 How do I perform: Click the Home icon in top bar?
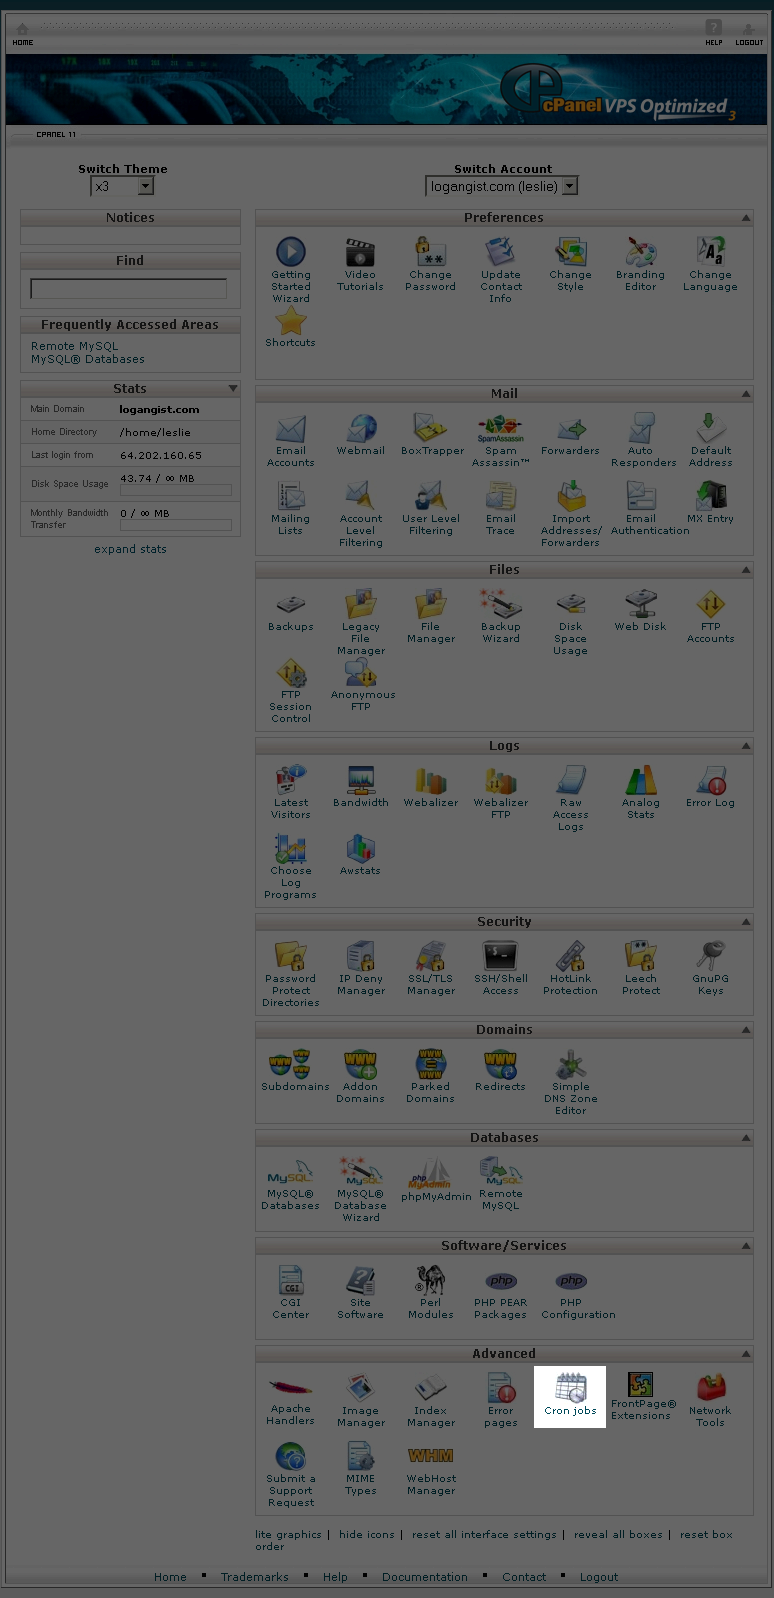point(22,33)
